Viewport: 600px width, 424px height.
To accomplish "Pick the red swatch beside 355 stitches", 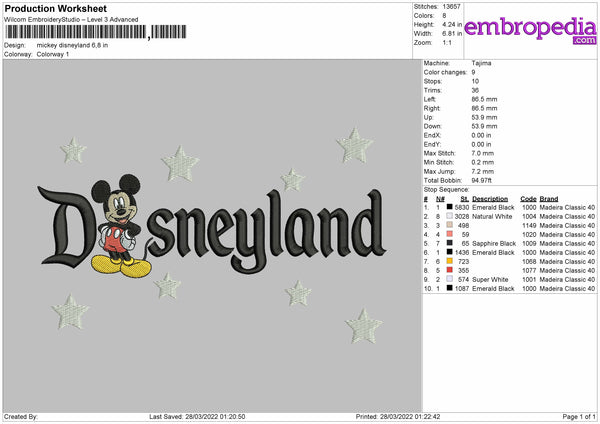I will [x=450, y=270].
